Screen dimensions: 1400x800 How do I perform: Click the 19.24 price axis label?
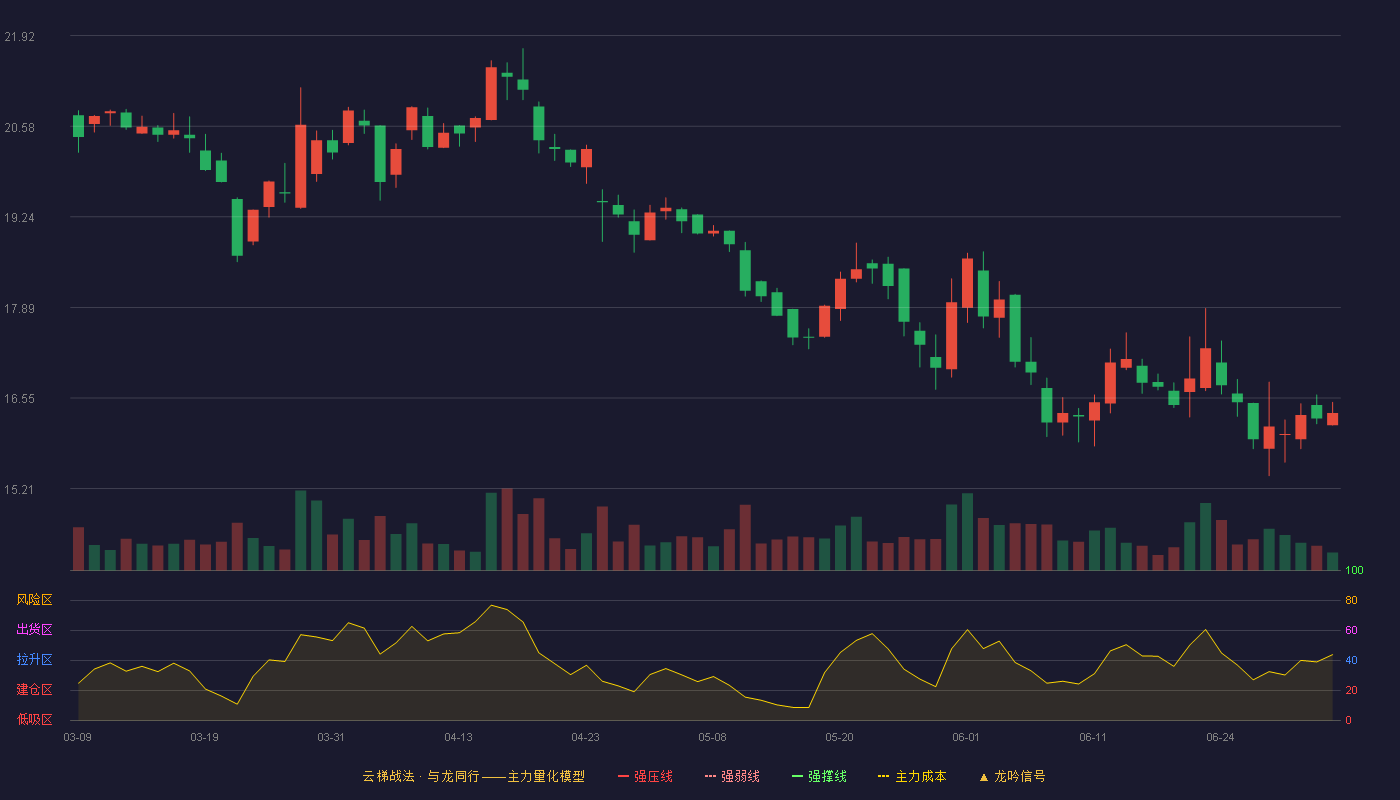[19, 217]
